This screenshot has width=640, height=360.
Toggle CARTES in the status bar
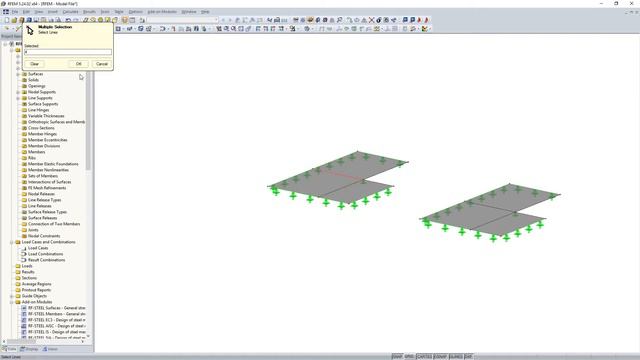(x=424, y=356)
